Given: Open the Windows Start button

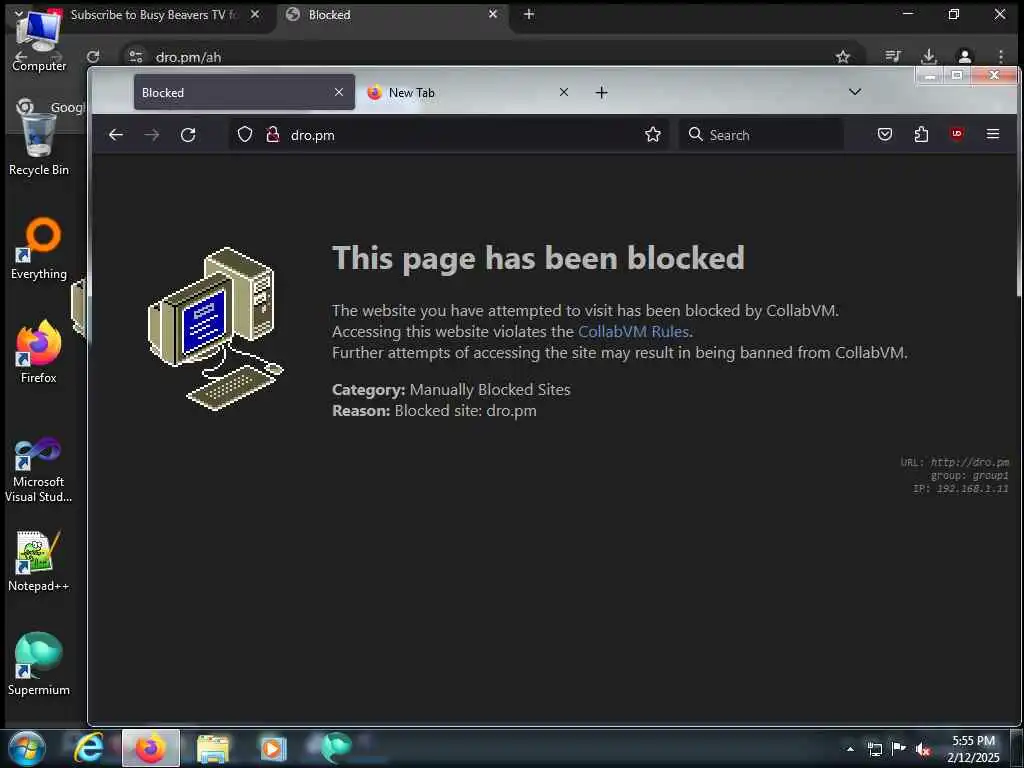Looking at the screenshot, I should pyautogui.click(x=27, y=748).
